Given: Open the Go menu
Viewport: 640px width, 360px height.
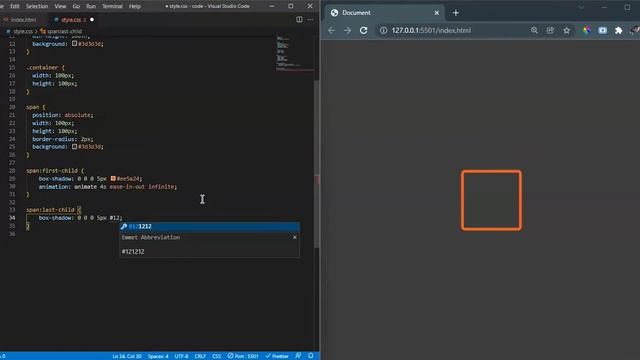Looking at the screenshot, I should coord(76,6).
